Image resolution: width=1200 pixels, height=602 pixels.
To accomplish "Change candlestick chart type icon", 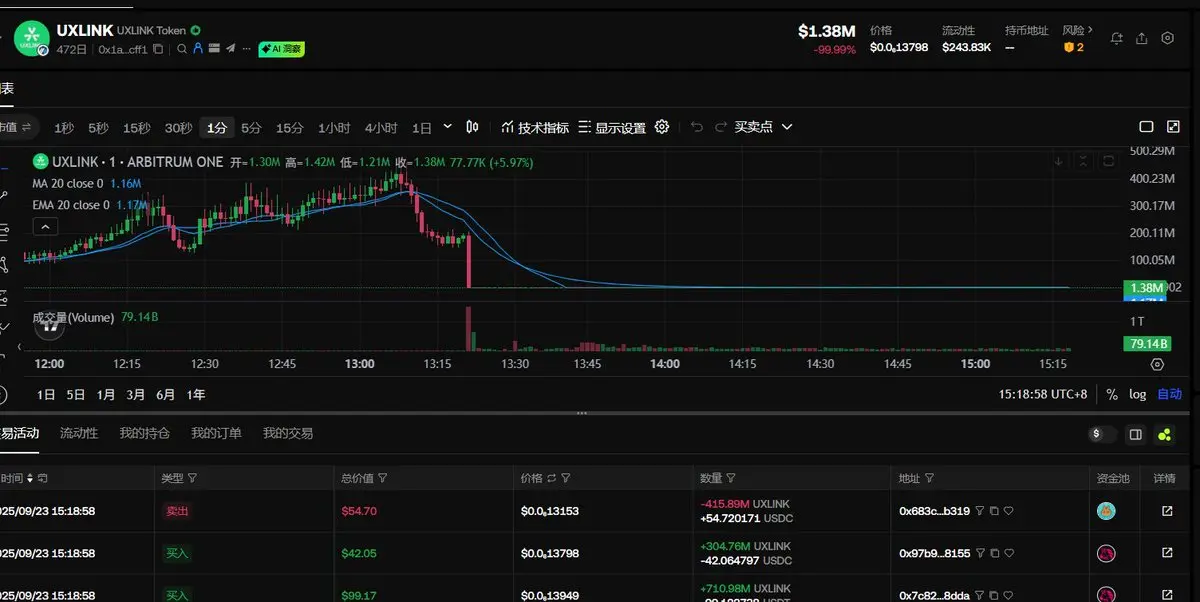I will 473,127.
